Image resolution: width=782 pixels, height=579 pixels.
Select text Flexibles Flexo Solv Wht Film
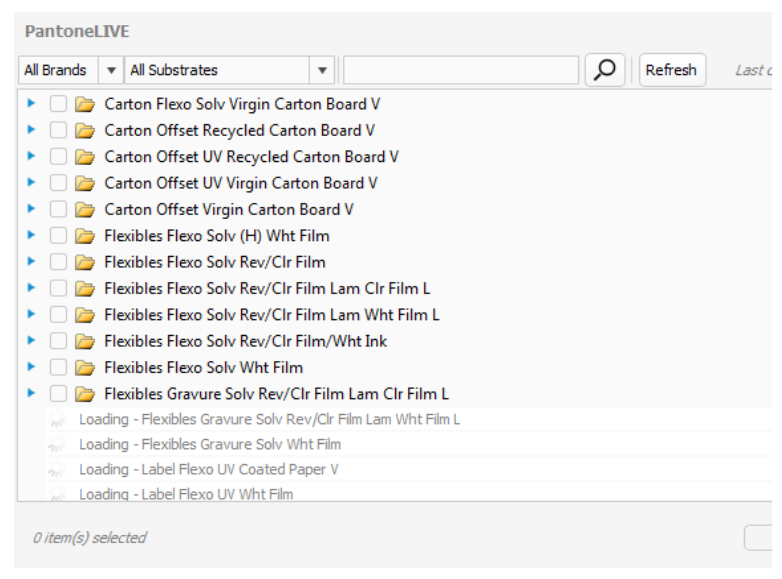pos(203,368)
